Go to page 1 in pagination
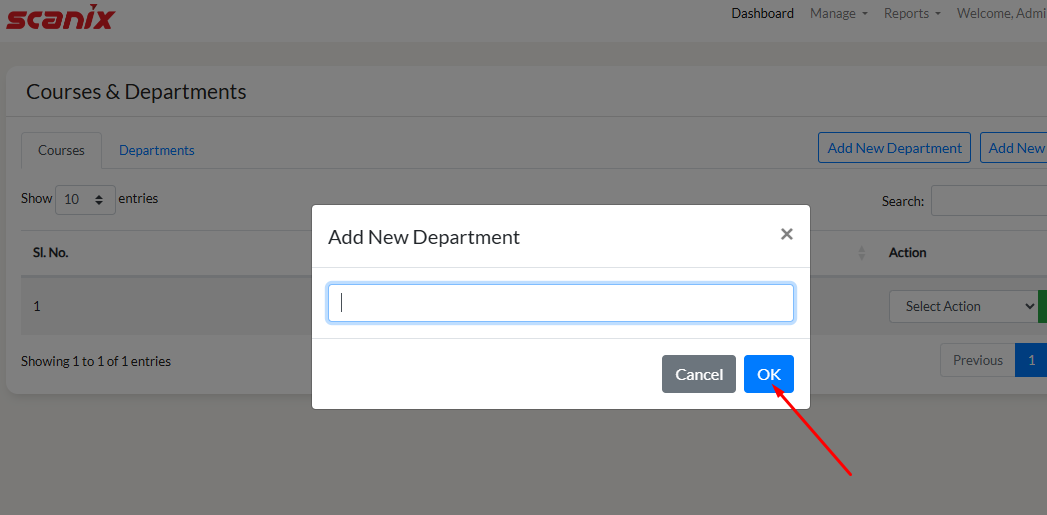Image resolution: width=1047 pixels, height=515 pixels. click(x=1031, y=360)
